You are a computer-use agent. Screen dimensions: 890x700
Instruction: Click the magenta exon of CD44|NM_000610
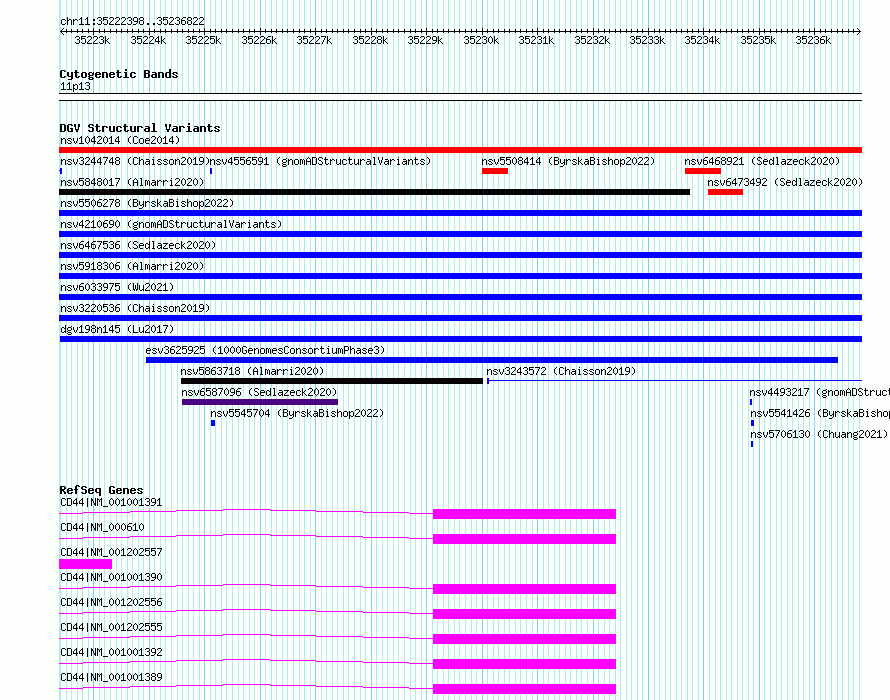pos(524,539)
